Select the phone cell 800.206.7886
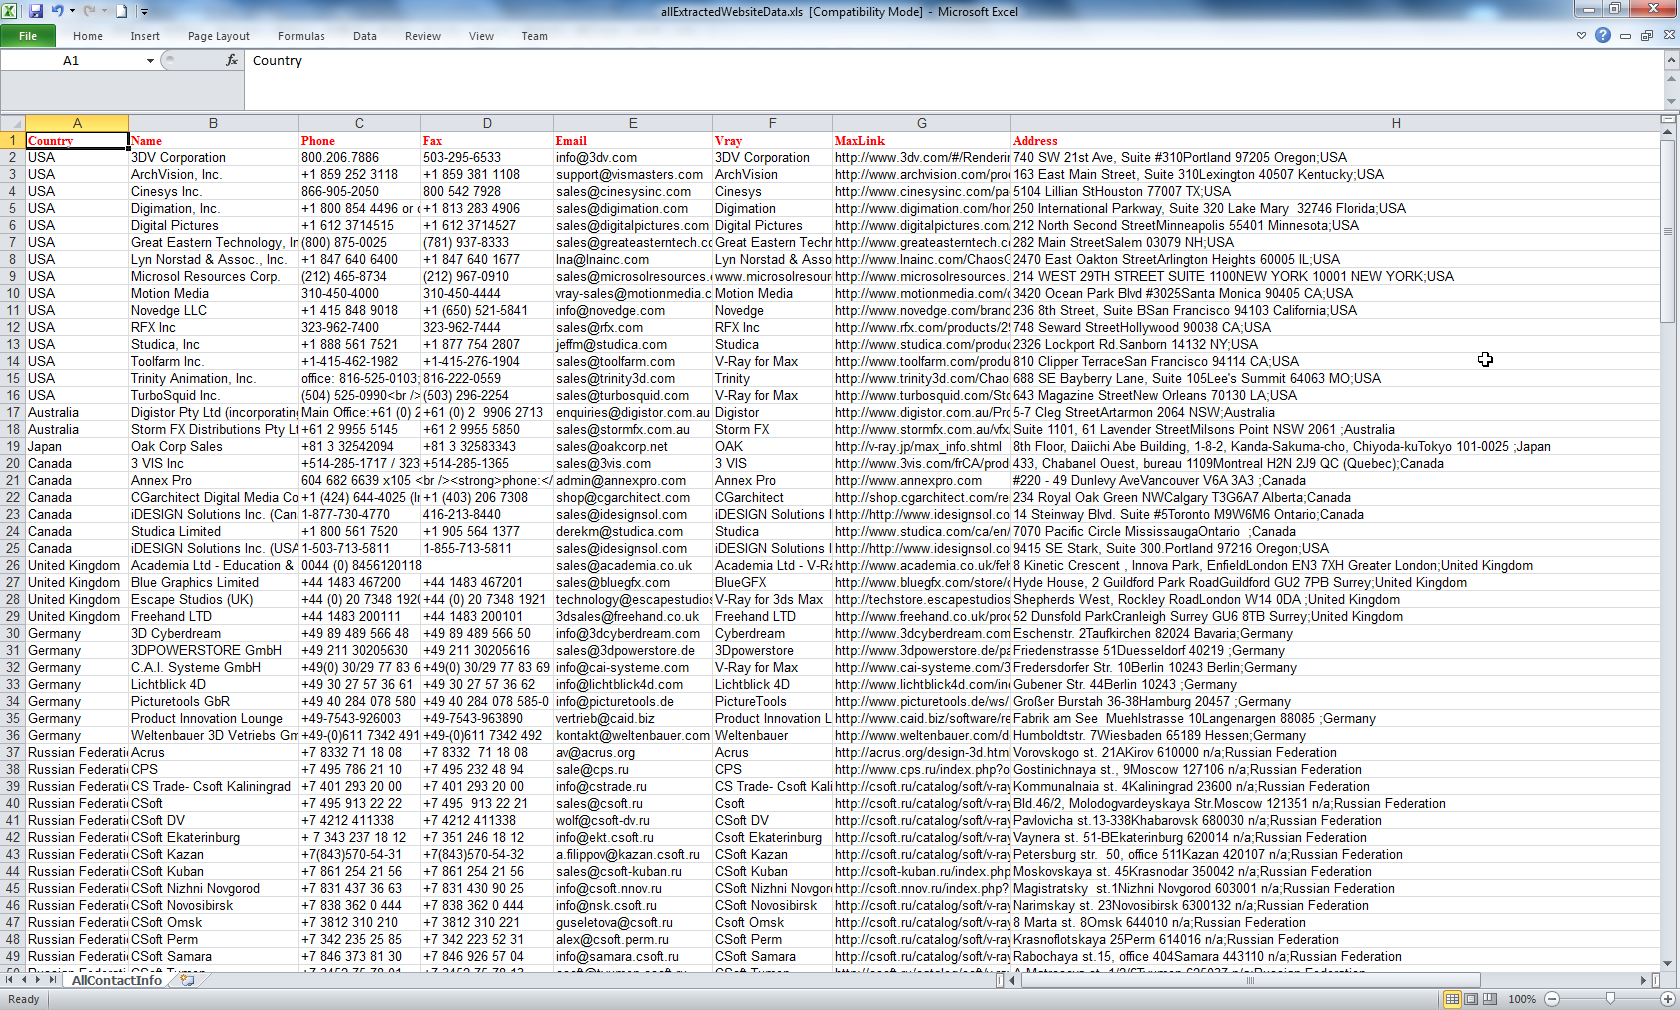The height and width of the screenshot is (1010, 1680). 359,157
